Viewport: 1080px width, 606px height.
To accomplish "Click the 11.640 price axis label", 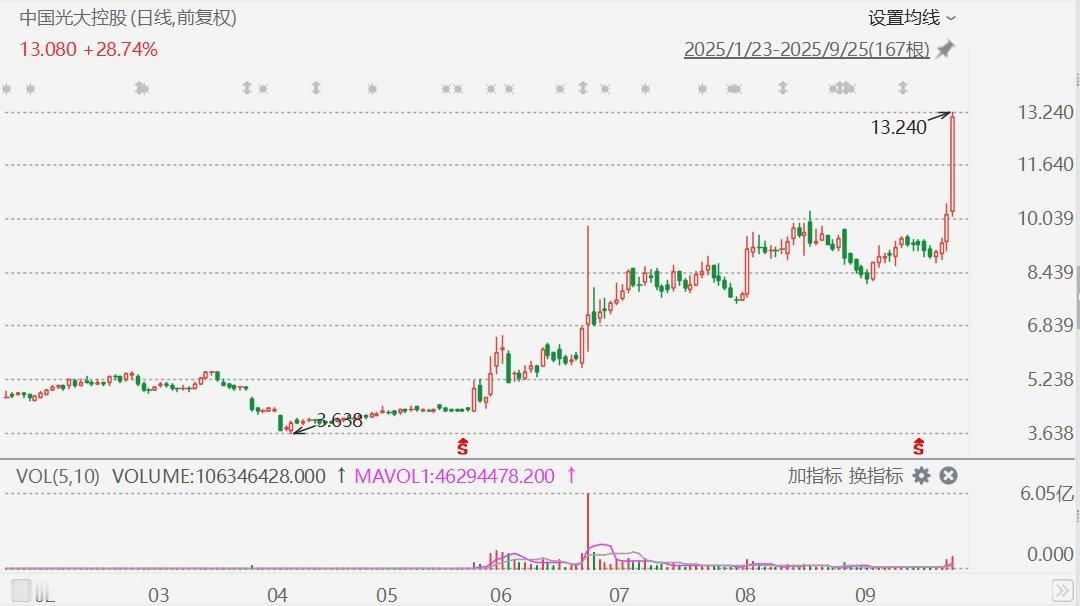I will (1046, 165).
